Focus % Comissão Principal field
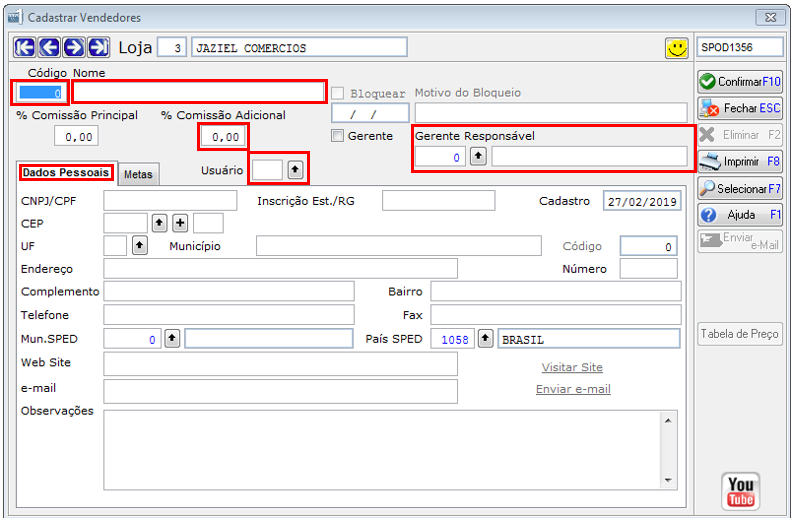This screenshot has width=793, height=520. point(76,136)
